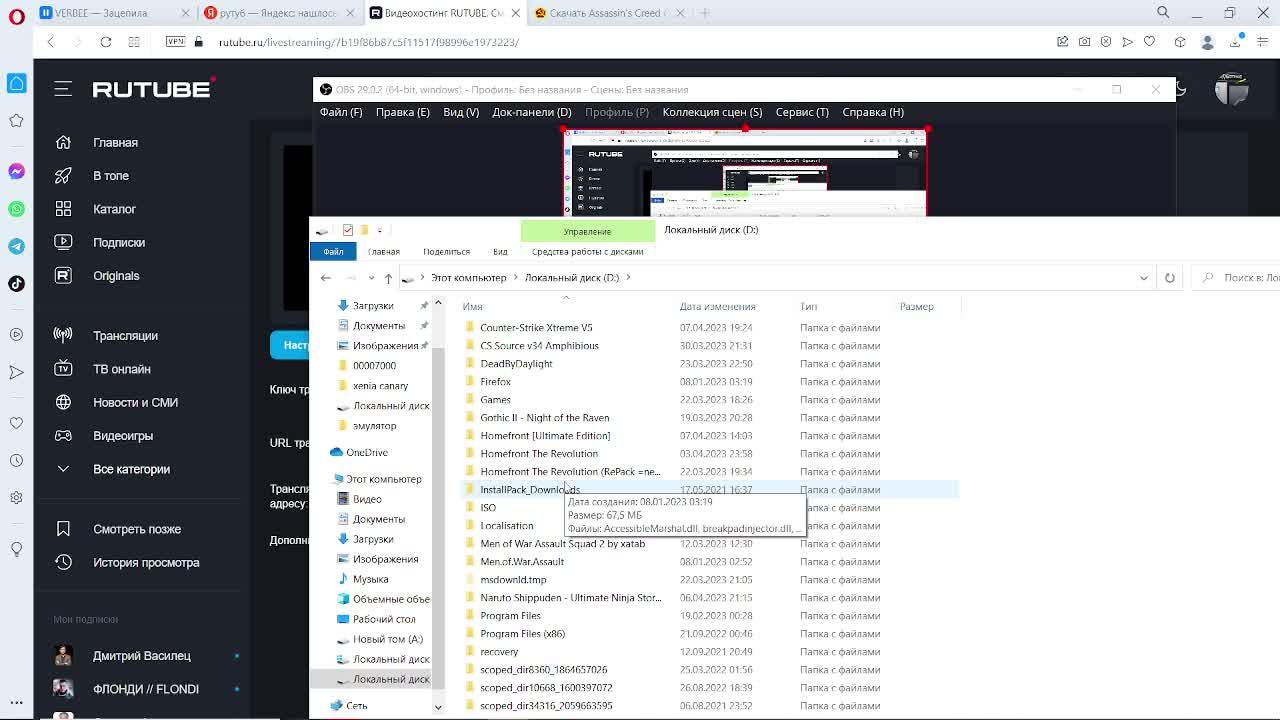Open OBS Док-панели (D) menu

coord(532,112)
